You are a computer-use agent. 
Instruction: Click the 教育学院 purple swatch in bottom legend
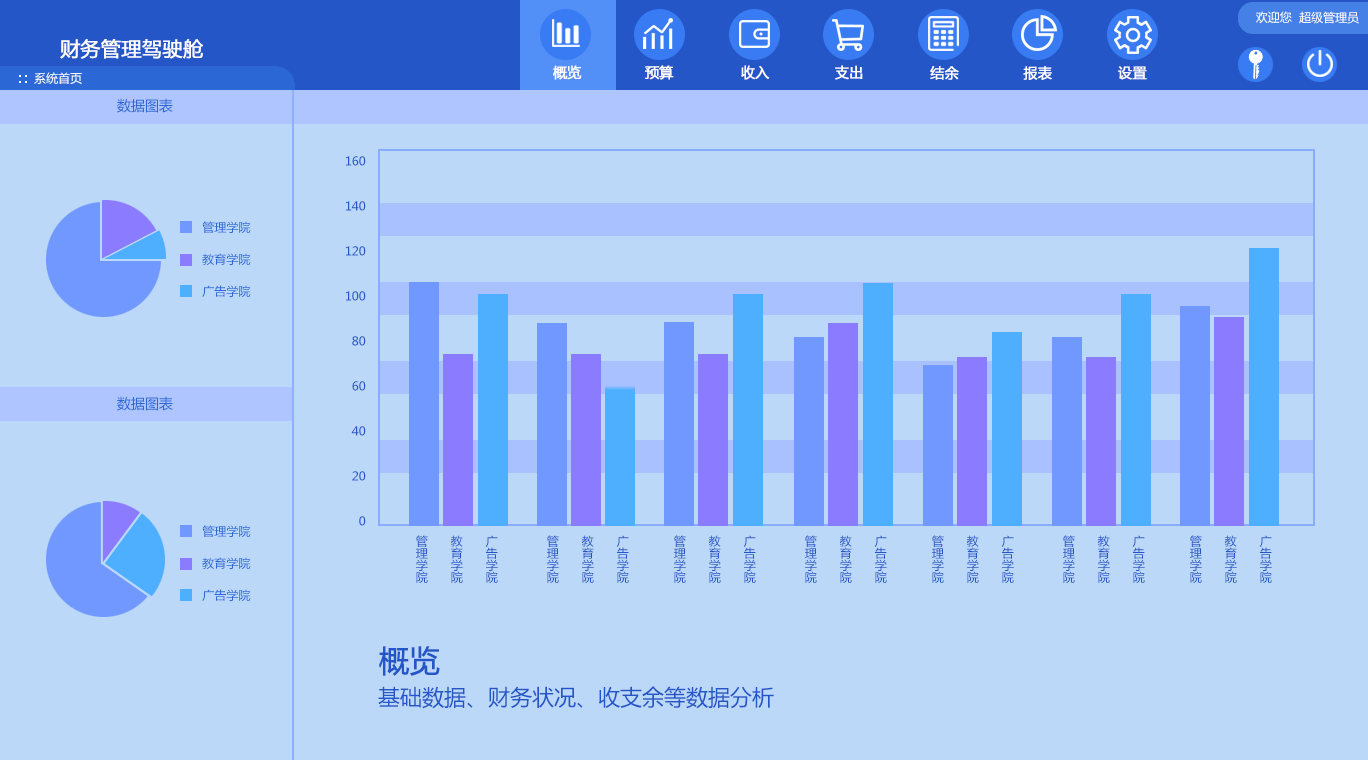tap(186, 564)
